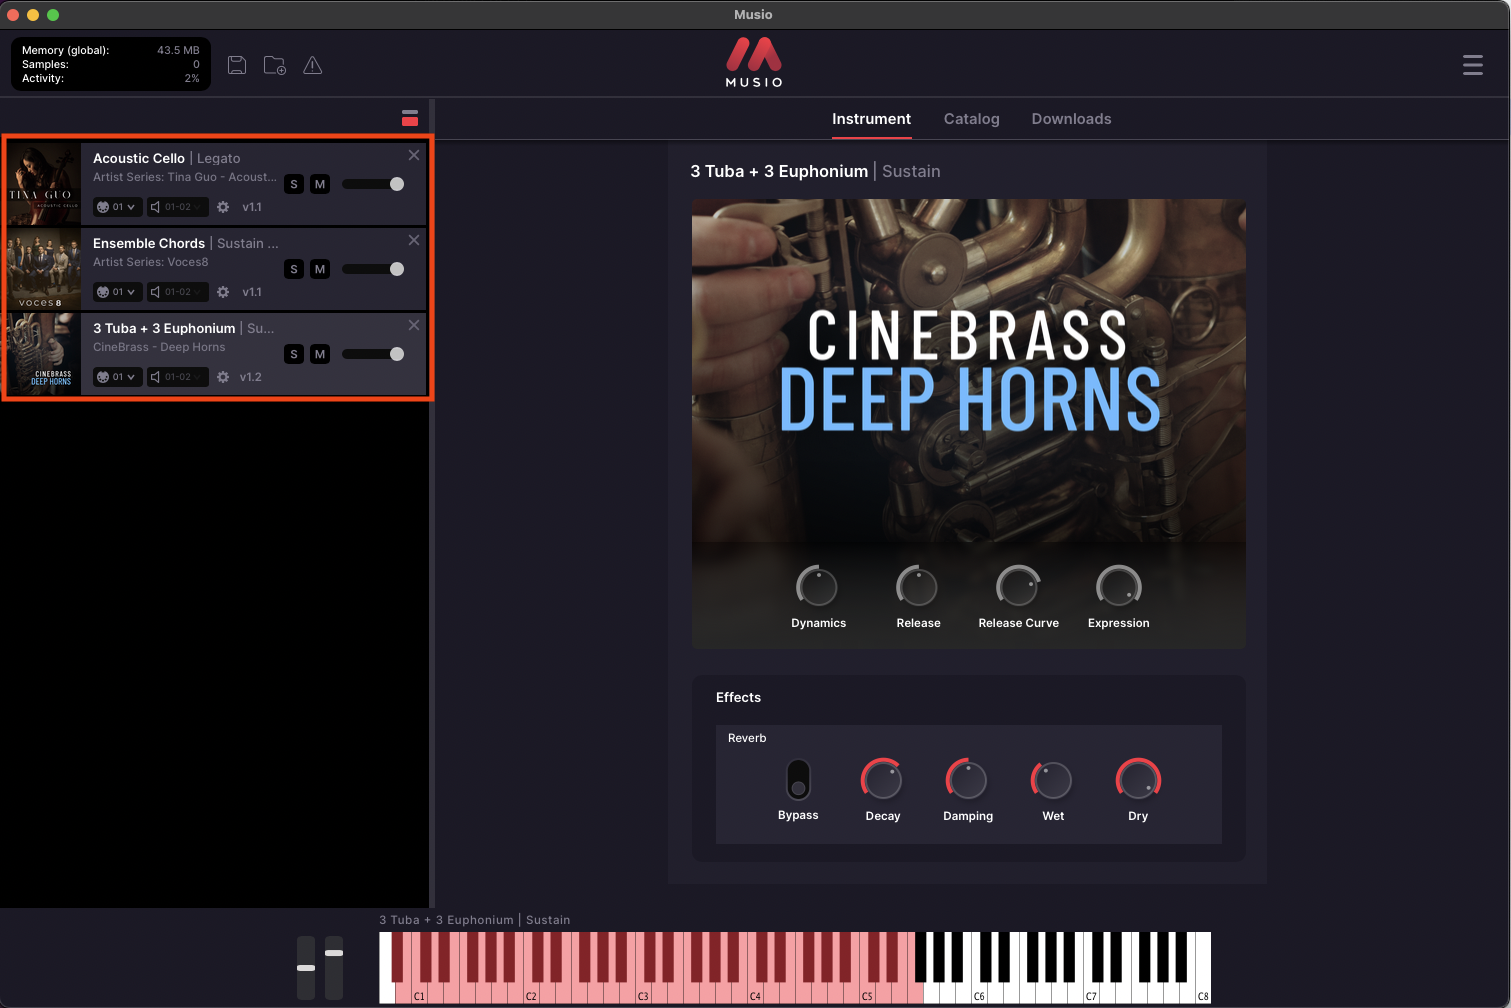Solo the Ensemble Chords instrument
This screenshot has height=1008, width=1511.
[x=294, y=269]
